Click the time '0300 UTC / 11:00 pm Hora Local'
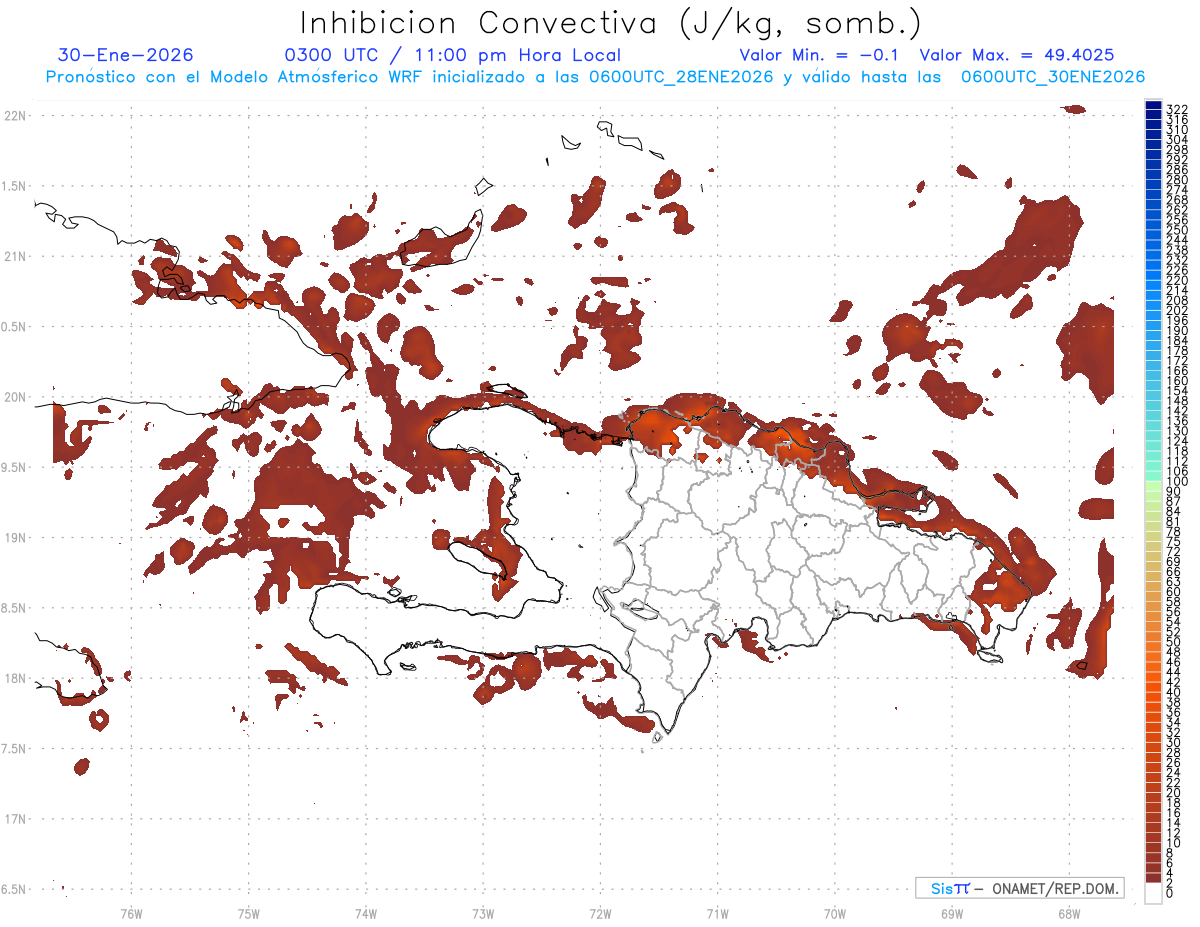The image size is (1200, 927). tap(453, 56)
